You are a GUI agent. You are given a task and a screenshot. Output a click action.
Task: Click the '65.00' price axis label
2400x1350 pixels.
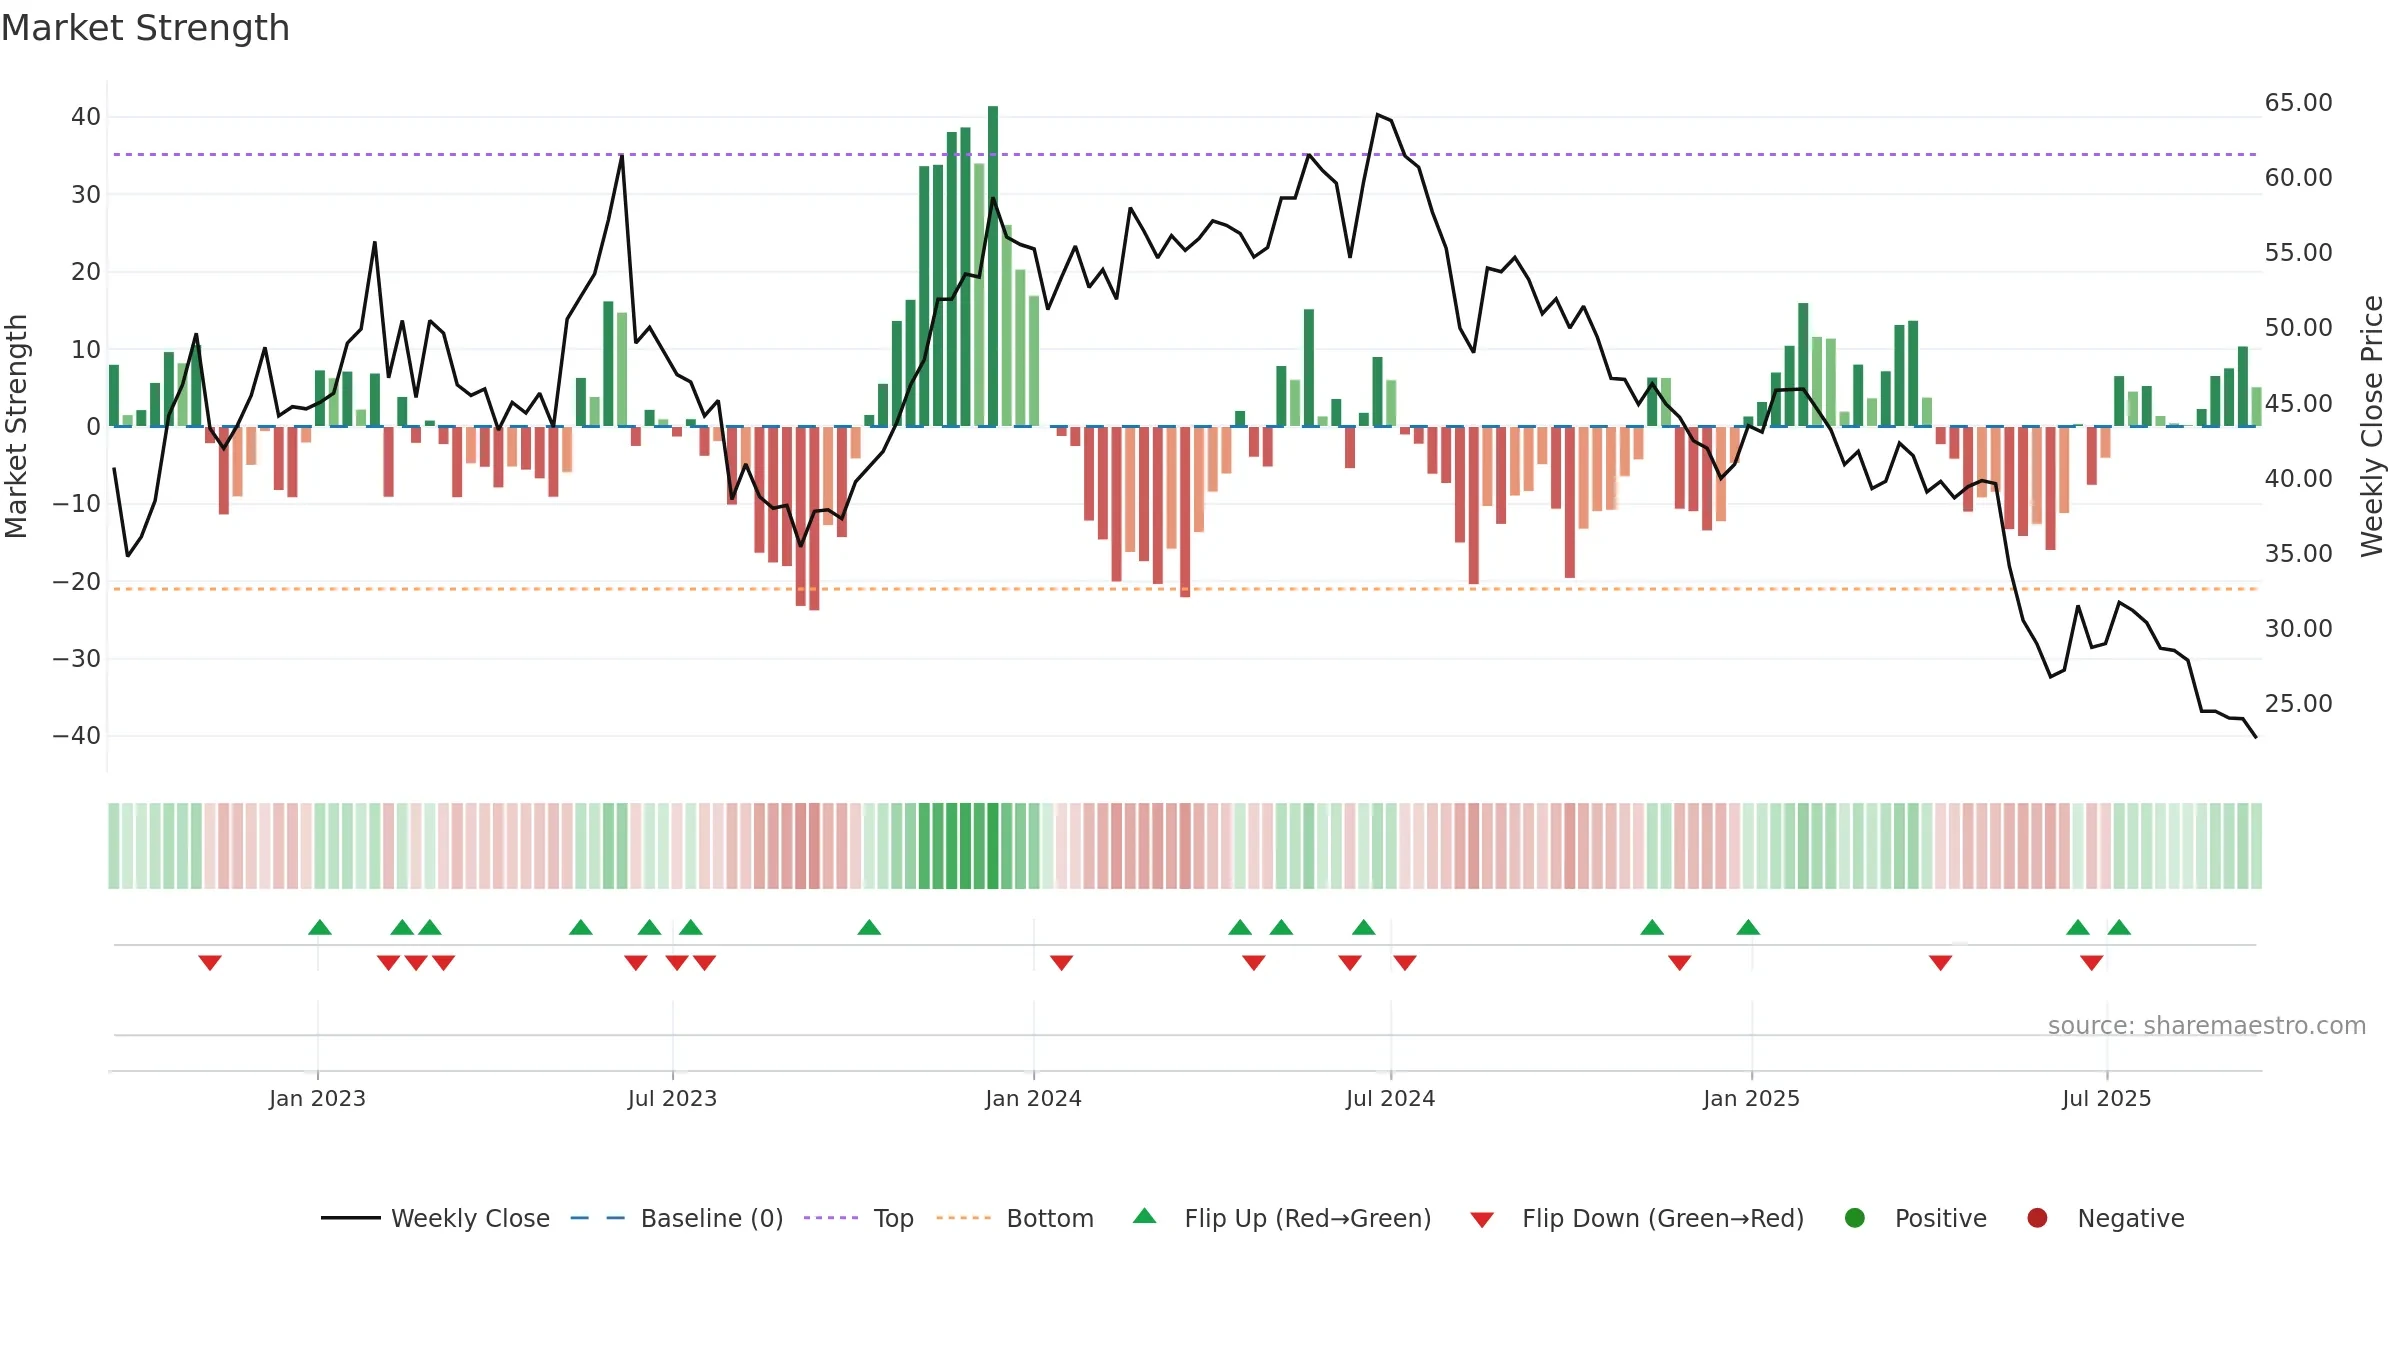tap(2298, 103)
